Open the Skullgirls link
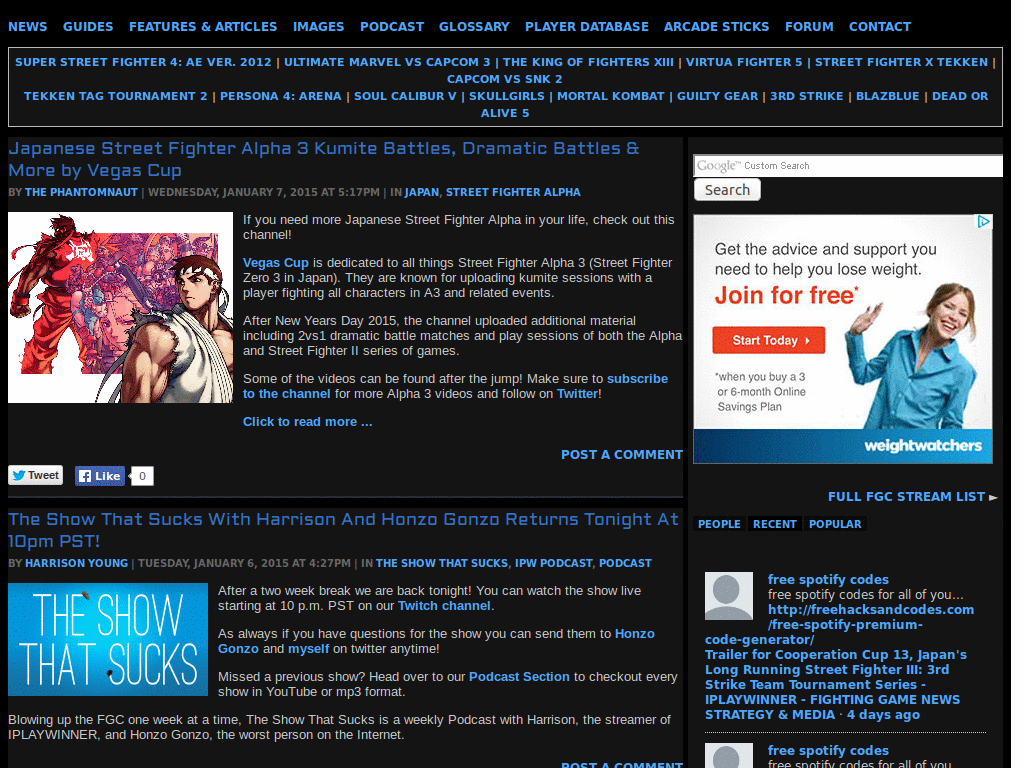The width and height of the screenshot is (1024, 768). tap(507, 96)
